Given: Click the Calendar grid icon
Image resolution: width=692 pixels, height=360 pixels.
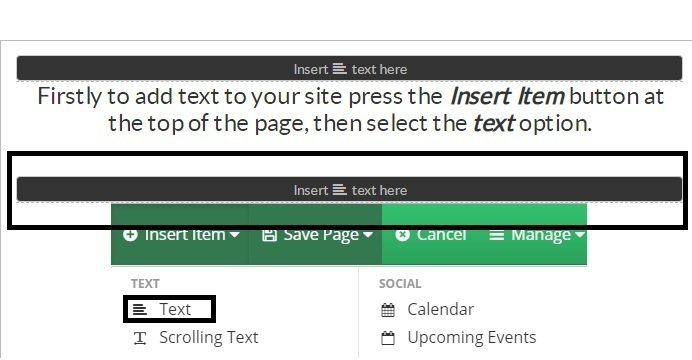Looking at the screenshot, I should coord(388,310).
